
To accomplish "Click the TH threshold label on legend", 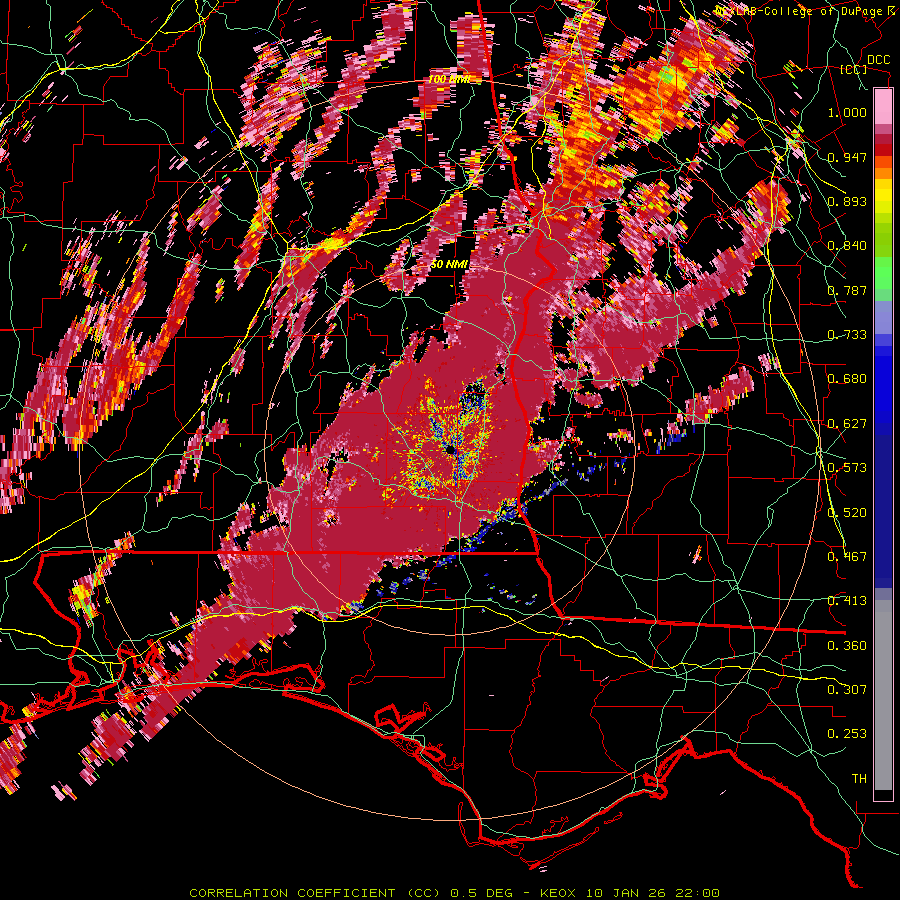I will [x=859, y=779].
